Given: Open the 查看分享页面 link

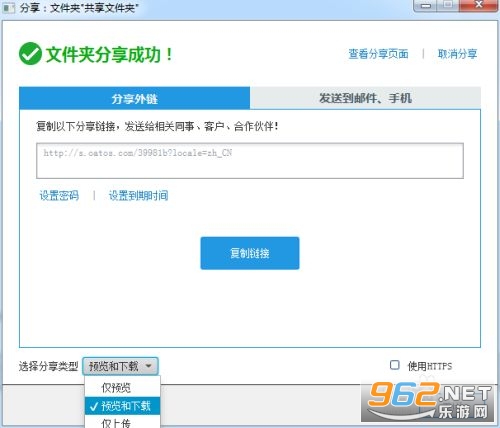Looking at the screenshot, I should pos(378,54).
